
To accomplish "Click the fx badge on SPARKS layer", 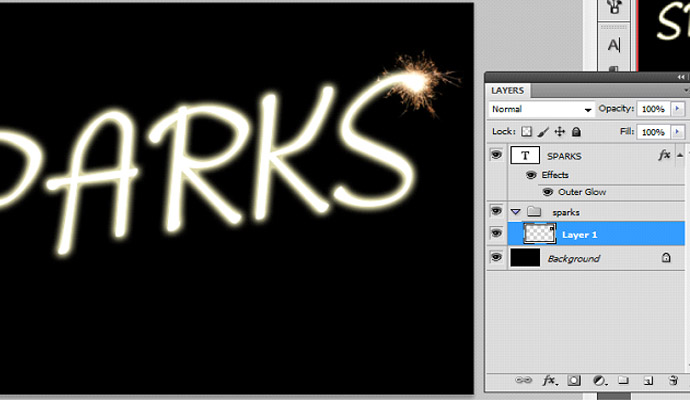I will (664, 155).
